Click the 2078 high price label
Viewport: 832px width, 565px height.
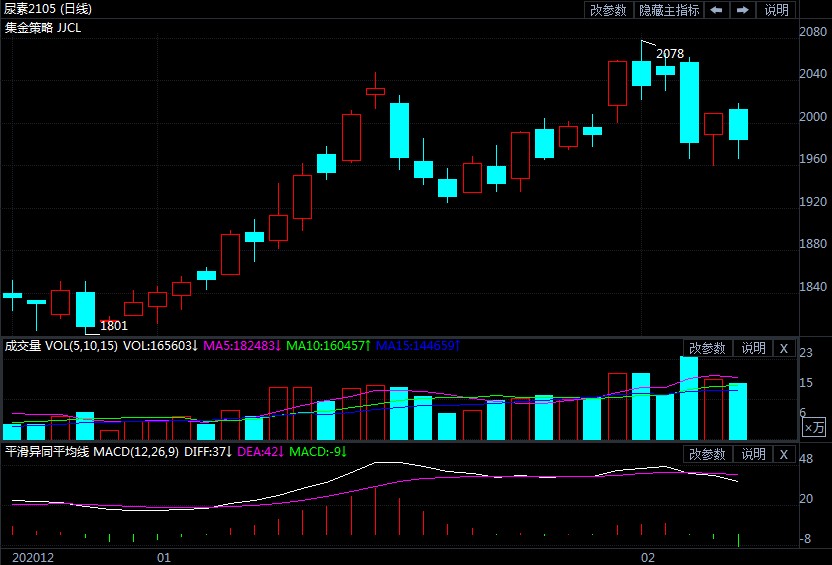[x=670, y=54]
